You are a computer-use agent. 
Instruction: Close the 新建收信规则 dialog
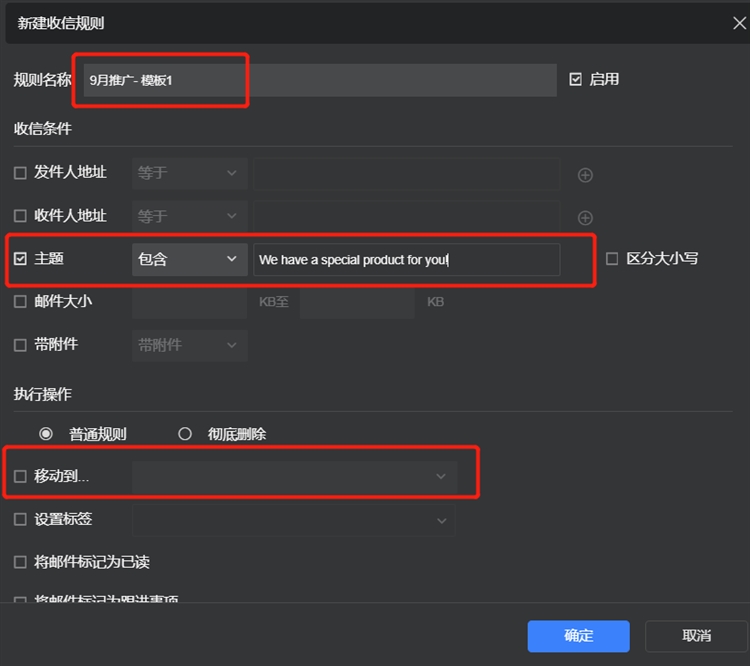tap(739, 23)
